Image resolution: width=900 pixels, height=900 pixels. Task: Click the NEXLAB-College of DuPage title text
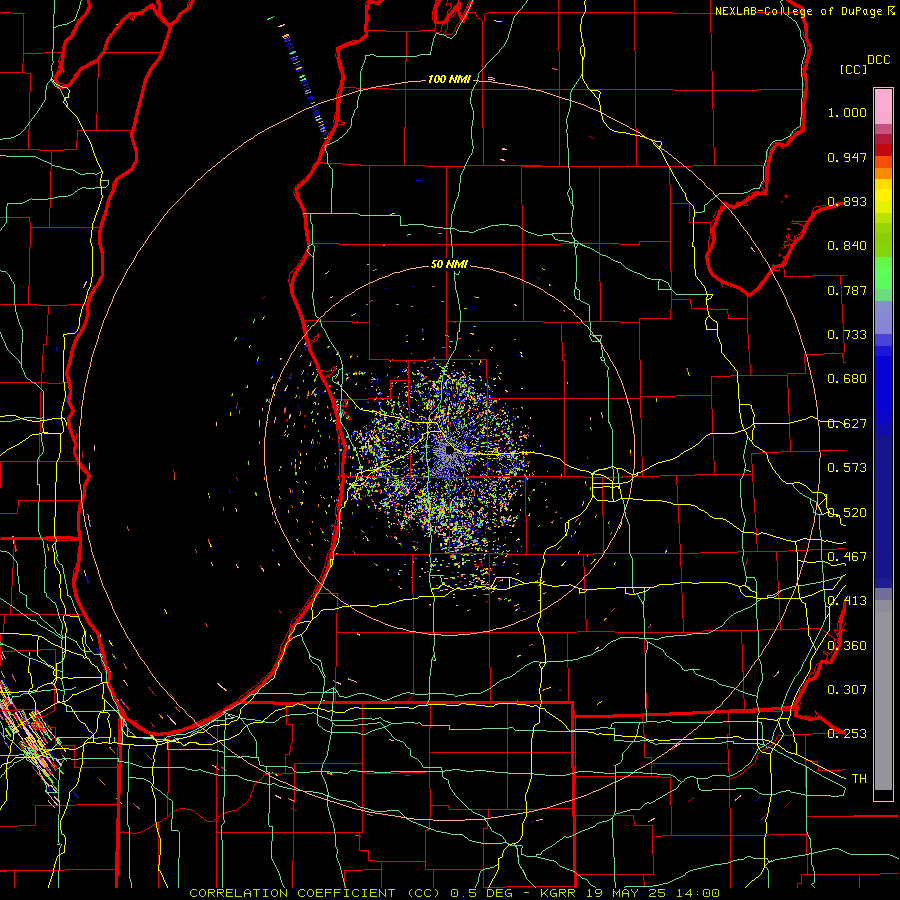(x=798, y=11)
